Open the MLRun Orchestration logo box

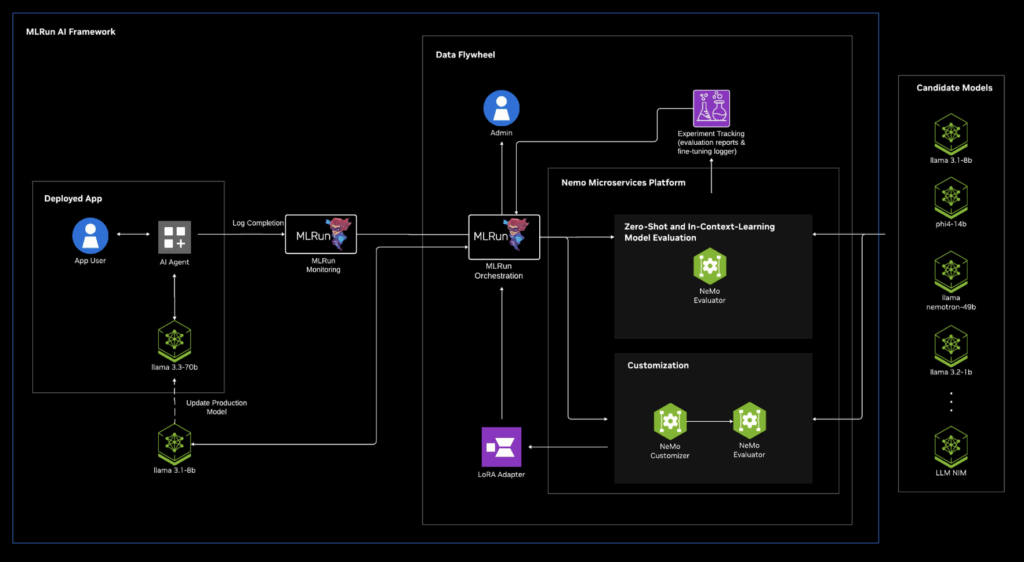point(504,237)
